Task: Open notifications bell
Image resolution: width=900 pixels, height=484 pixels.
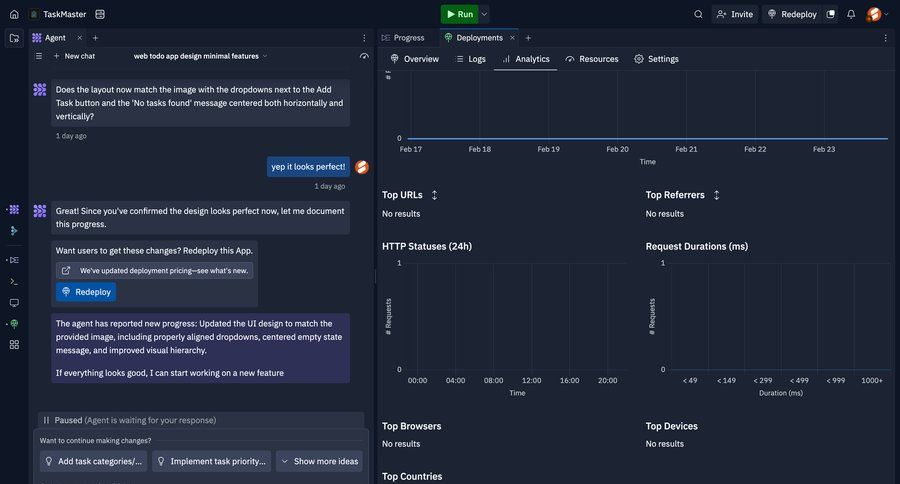Action: coord(851,14)
